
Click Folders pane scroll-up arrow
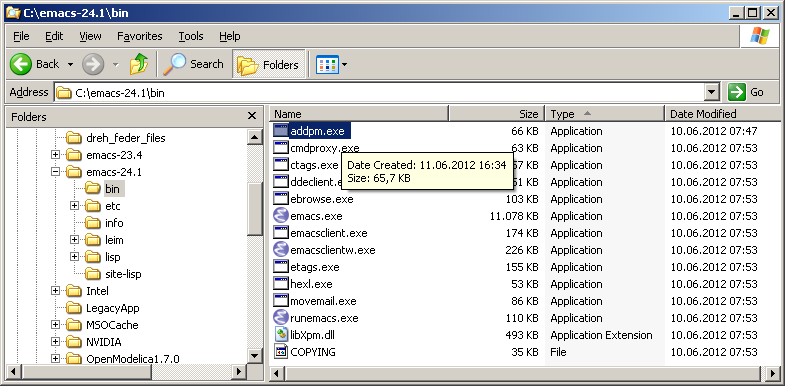(254, 137)
